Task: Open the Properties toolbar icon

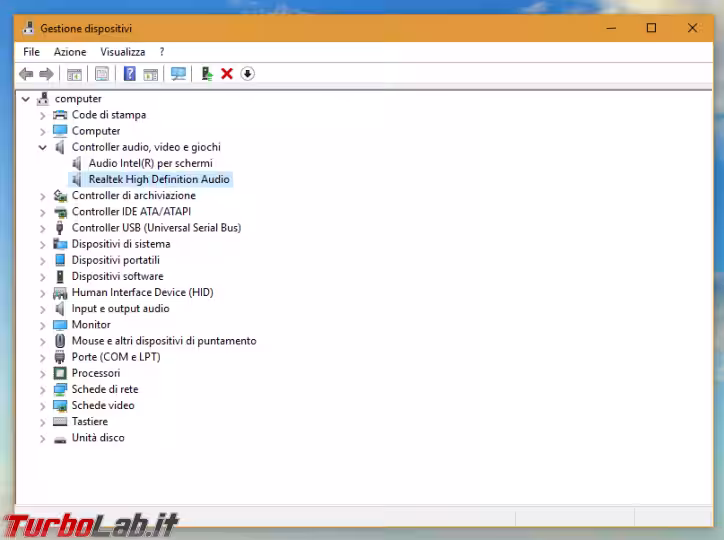Action: 102,74
